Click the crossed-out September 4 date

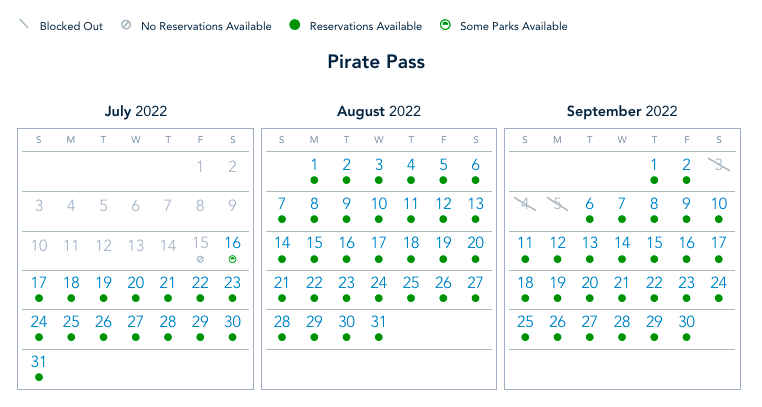point(525,205)
